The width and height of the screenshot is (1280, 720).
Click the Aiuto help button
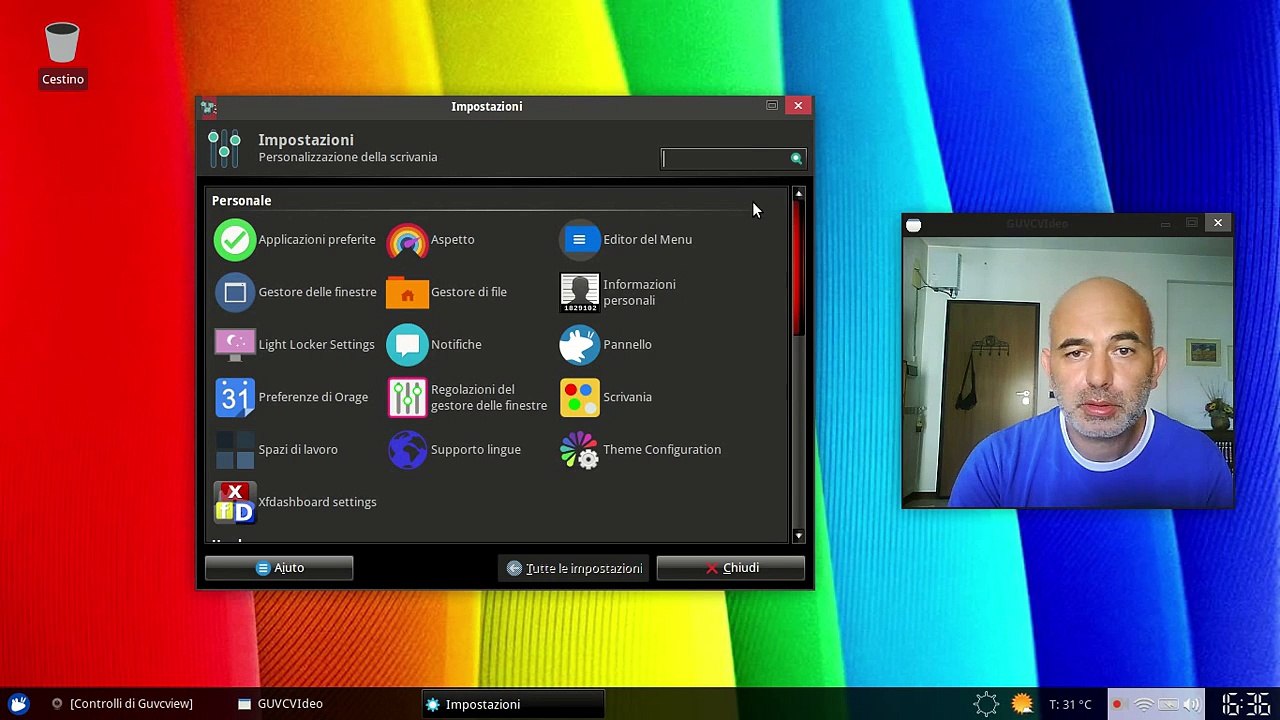279,568
